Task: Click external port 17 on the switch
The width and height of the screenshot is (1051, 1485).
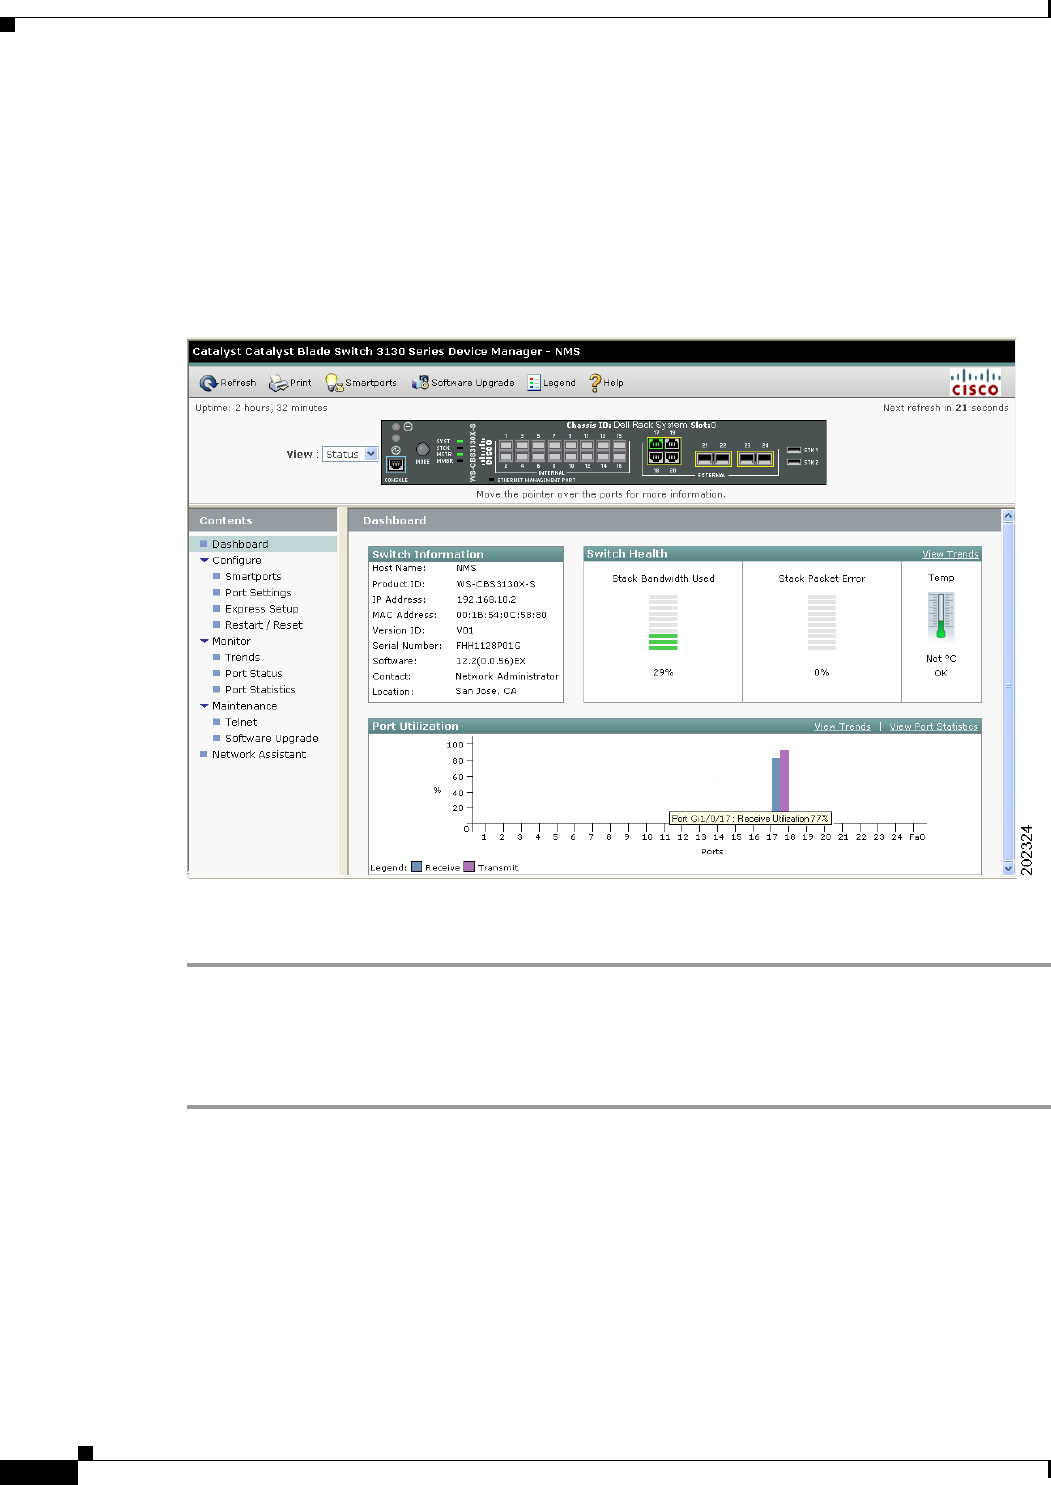Action: pos(657,444)
